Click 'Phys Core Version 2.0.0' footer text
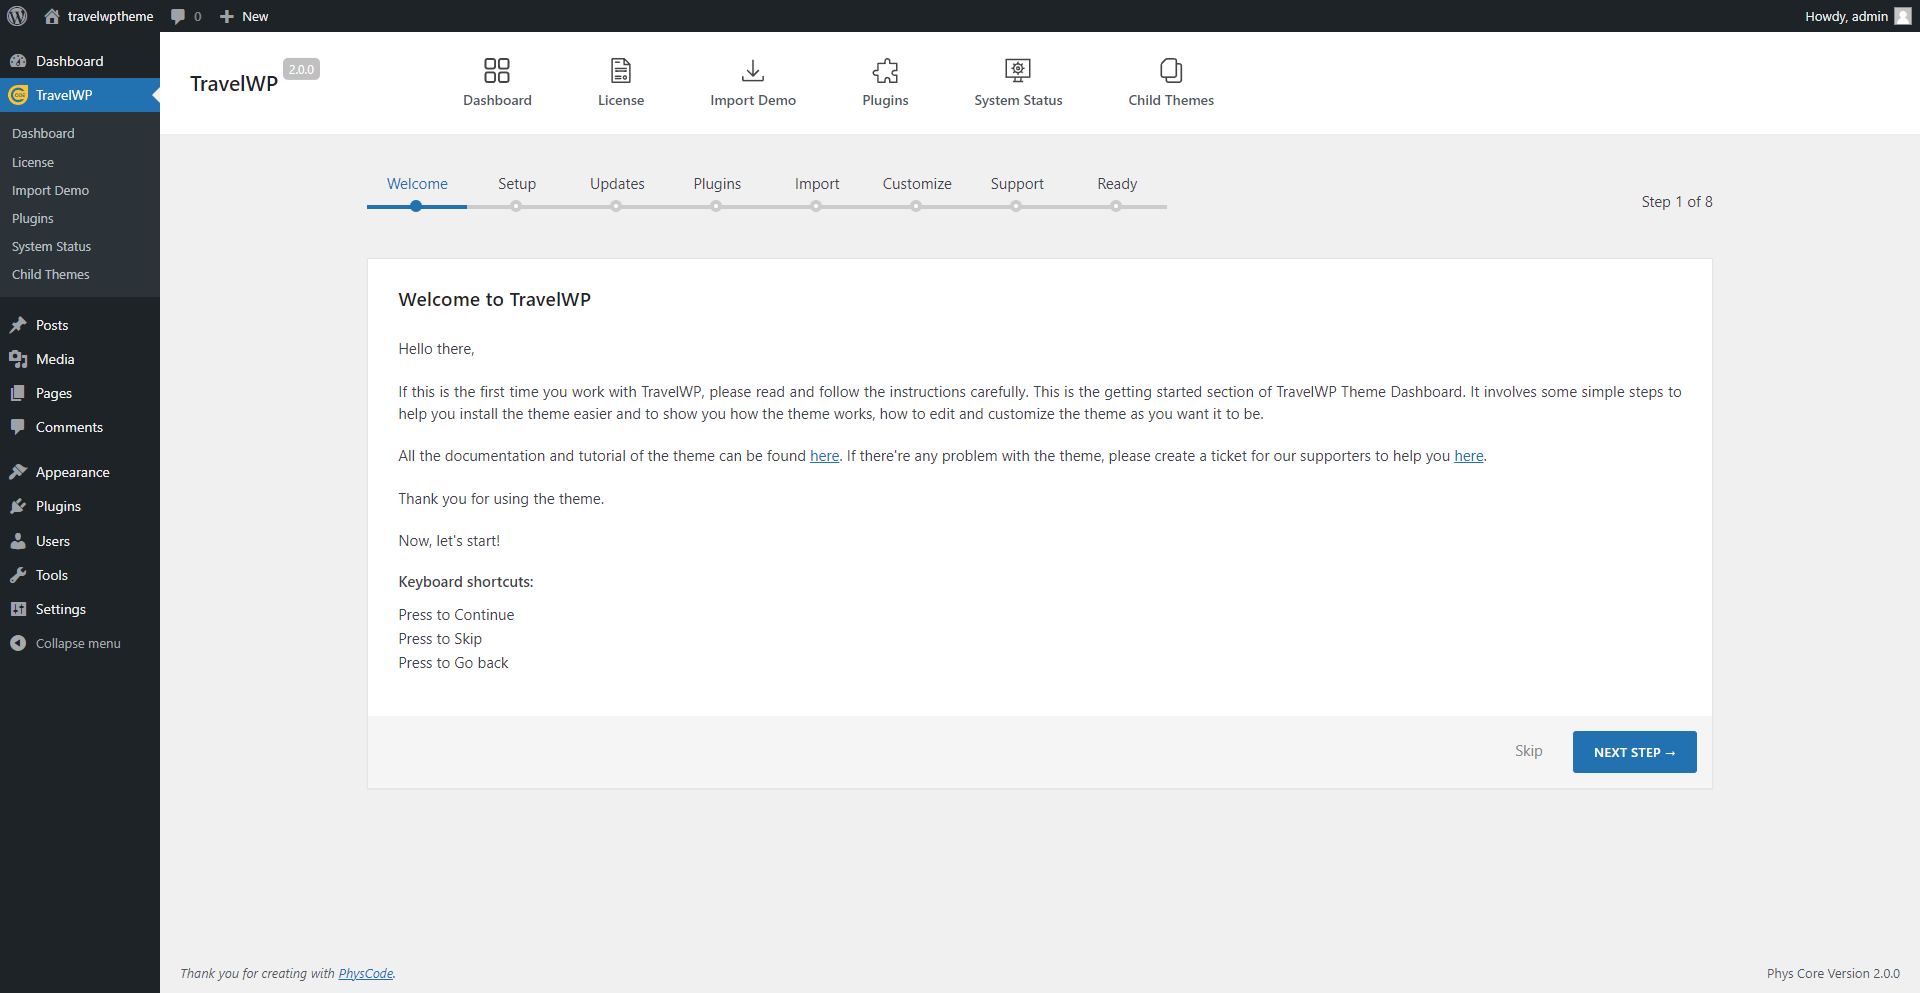This screenshot has height=993, width=1920. 1833,974
